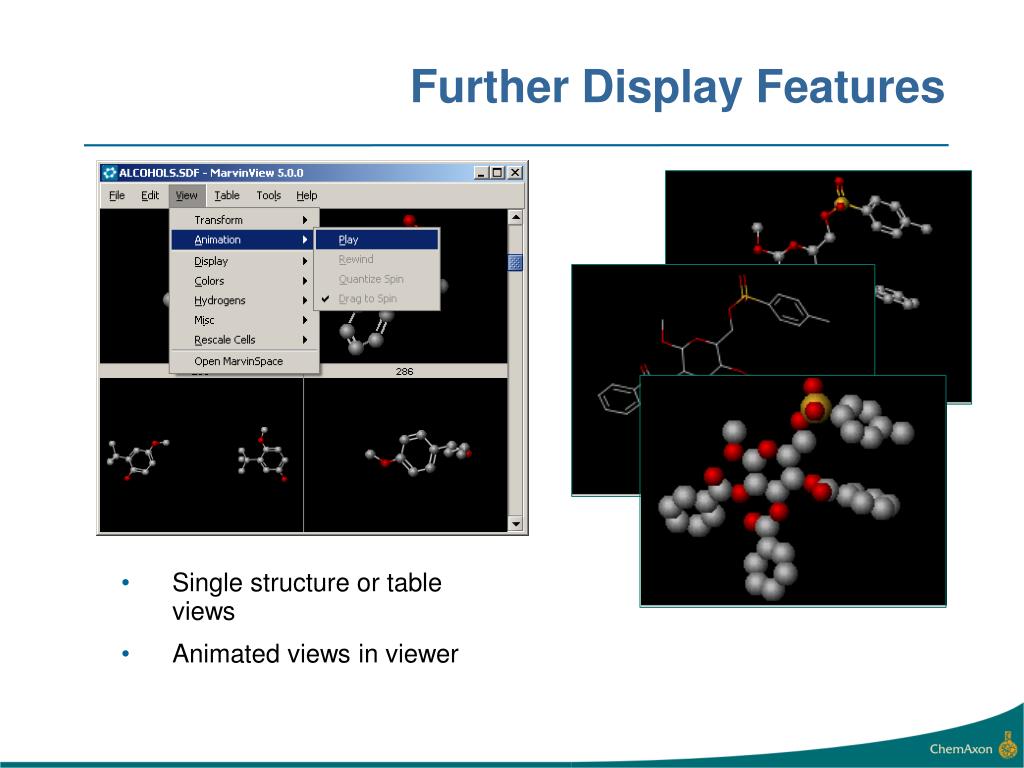
Task: Open the Help menu
Action: point(306,195)
